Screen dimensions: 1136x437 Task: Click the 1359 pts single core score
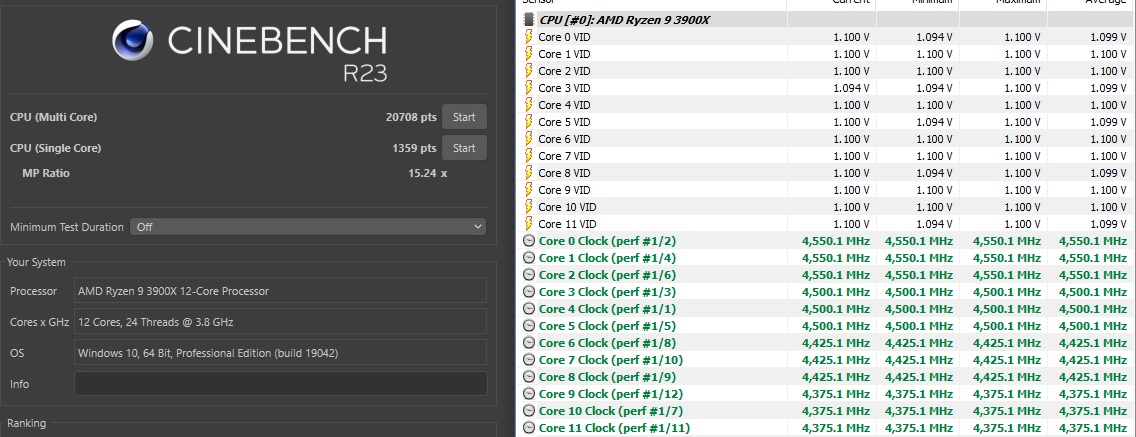point(414,148)
